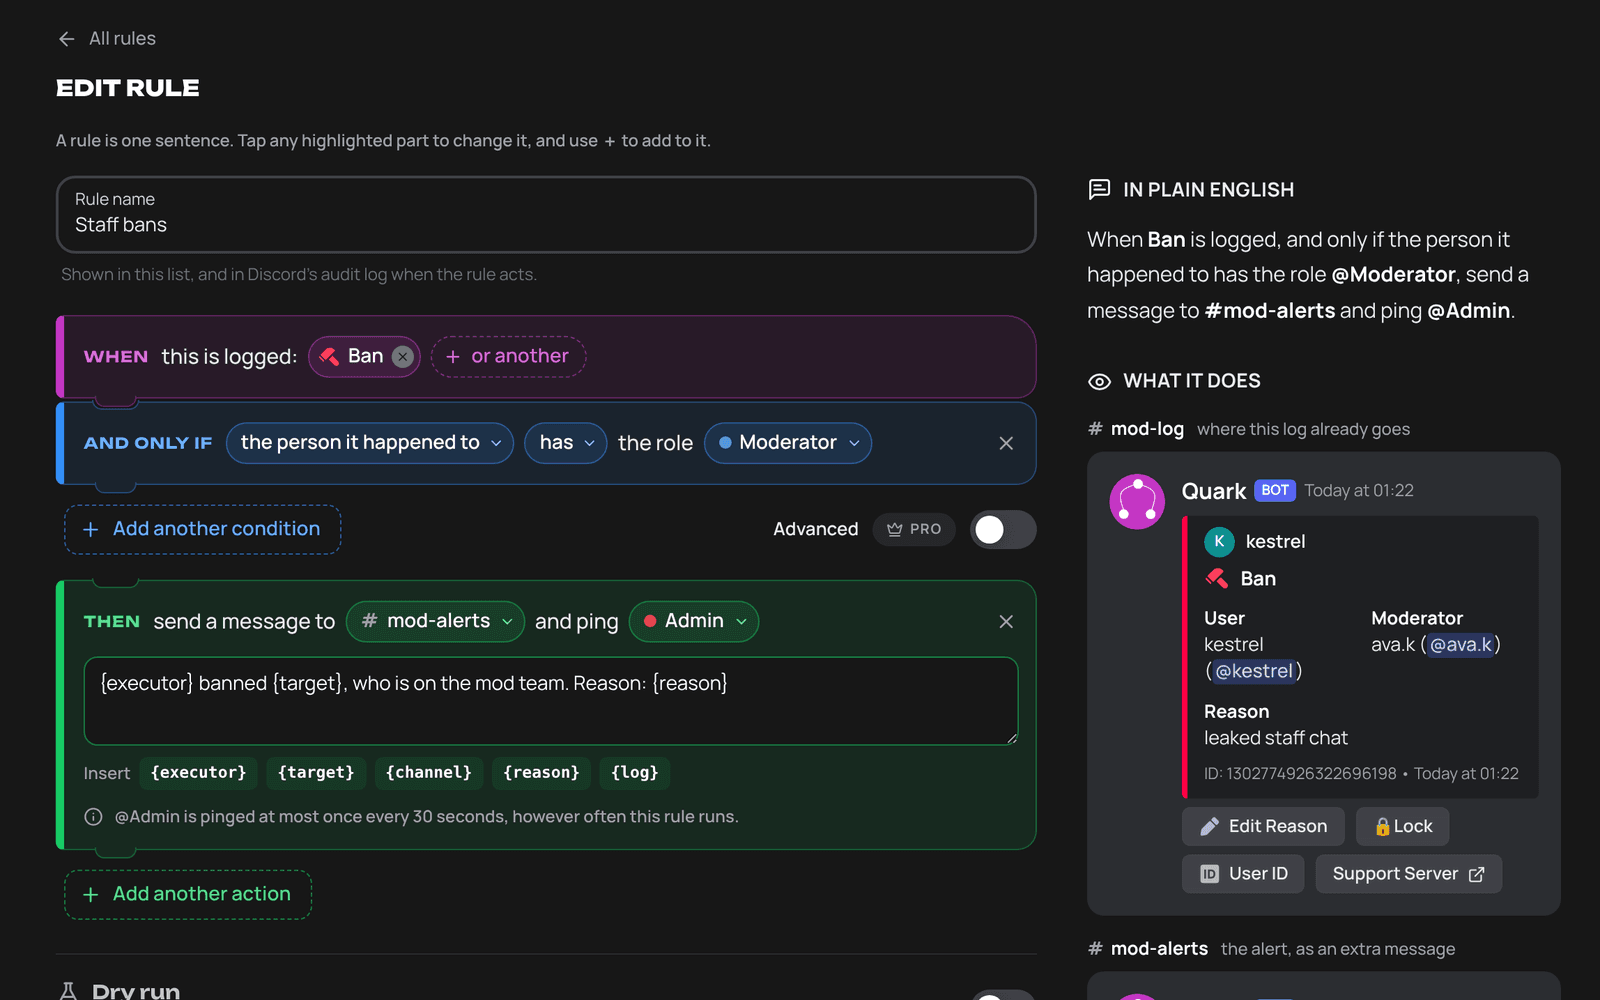
Task: Click Add another action
Action: tap(188, 894)
